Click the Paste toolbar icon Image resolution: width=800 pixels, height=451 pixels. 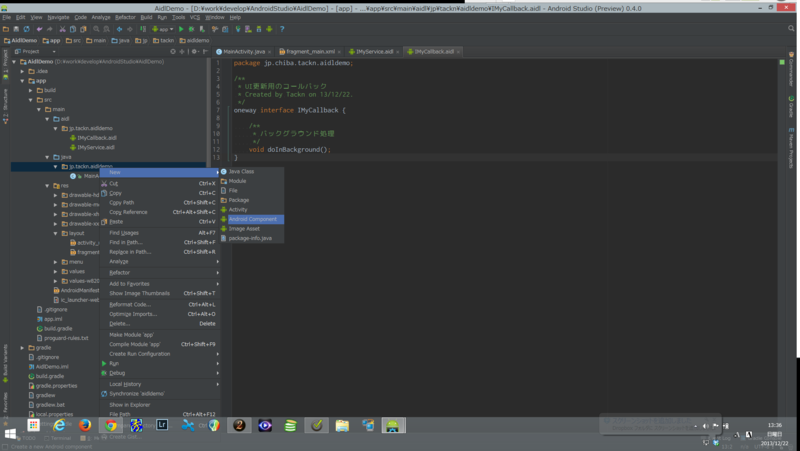click(83, 29)
